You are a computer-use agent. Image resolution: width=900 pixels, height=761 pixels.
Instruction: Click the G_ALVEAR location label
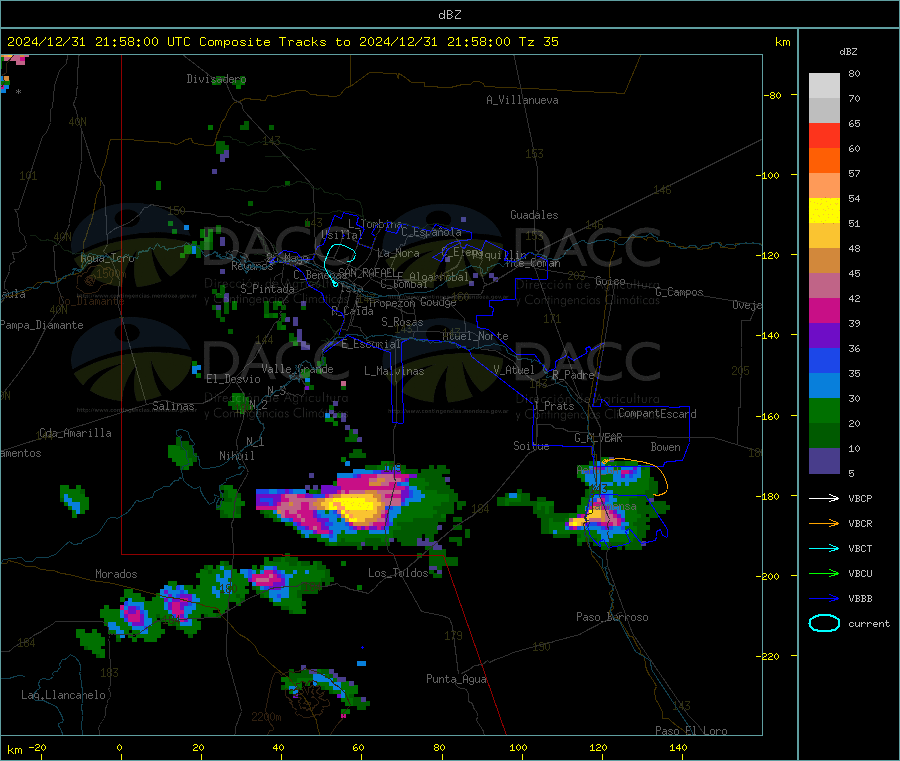click(x=598, y=438)
